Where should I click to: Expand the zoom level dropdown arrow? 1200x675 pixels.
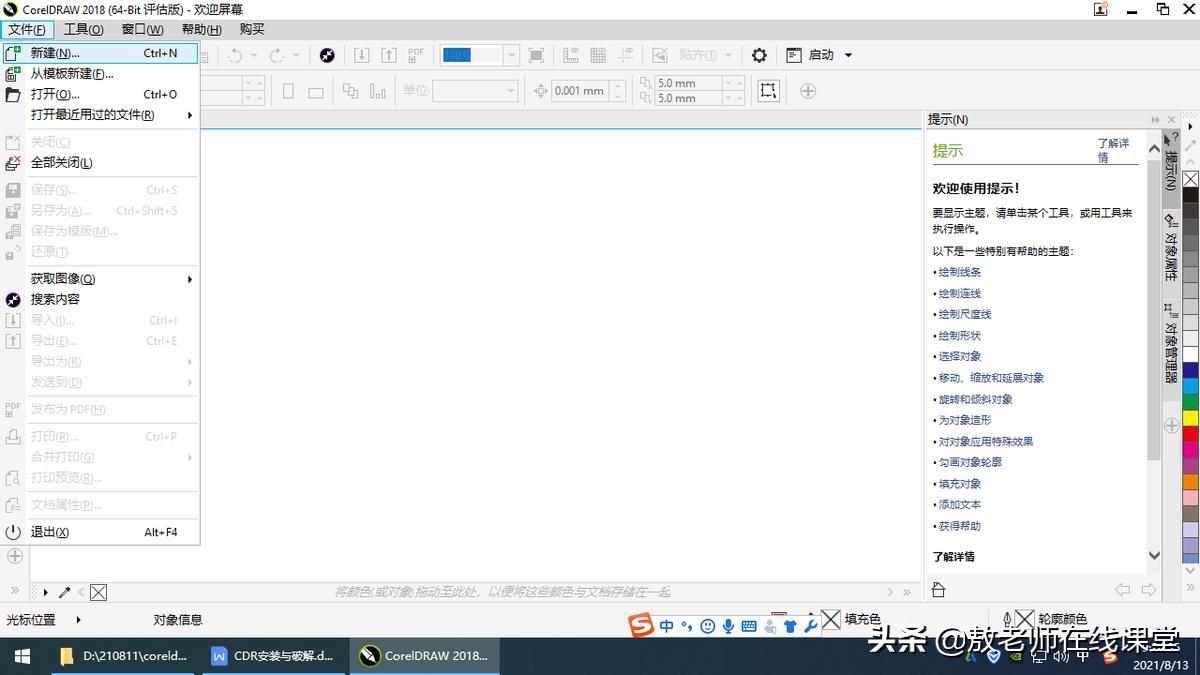pyautogui.click(x=511, y=55)
